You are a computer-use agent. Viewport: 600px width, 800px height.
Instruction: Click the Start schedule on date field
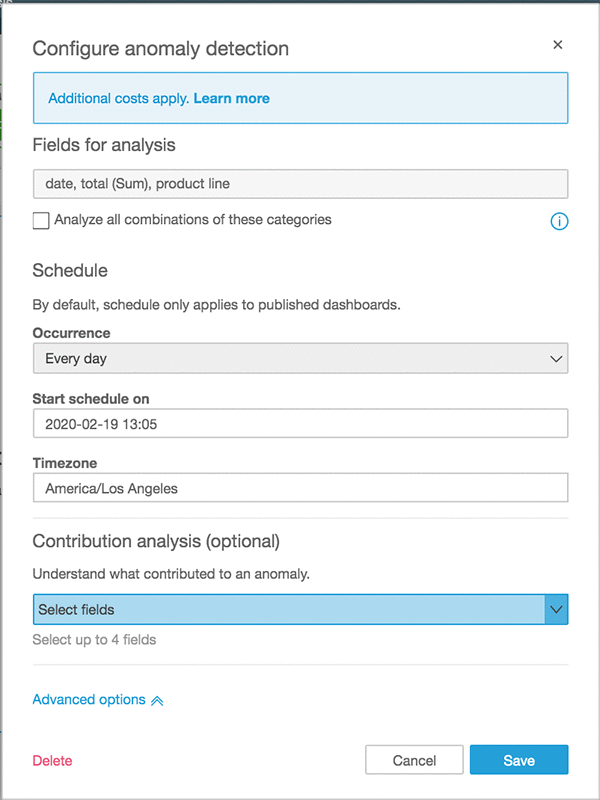coord(301,423)
